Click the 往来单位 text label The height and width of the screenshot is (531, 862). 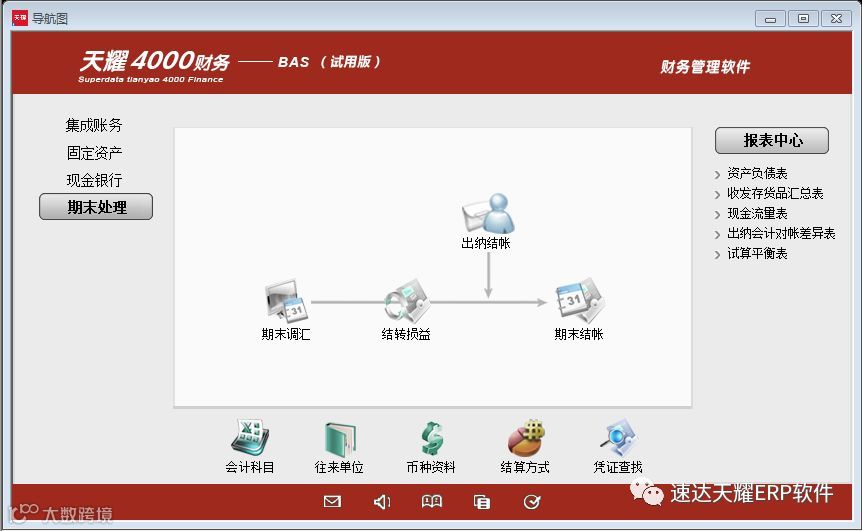point(339,467)
